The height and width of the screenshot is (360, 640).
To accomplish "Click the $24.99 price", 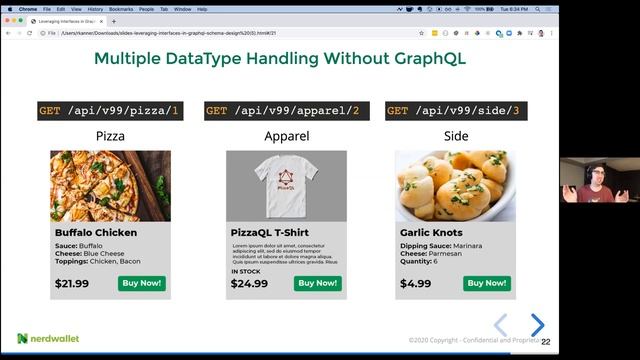I will (249, 284).
